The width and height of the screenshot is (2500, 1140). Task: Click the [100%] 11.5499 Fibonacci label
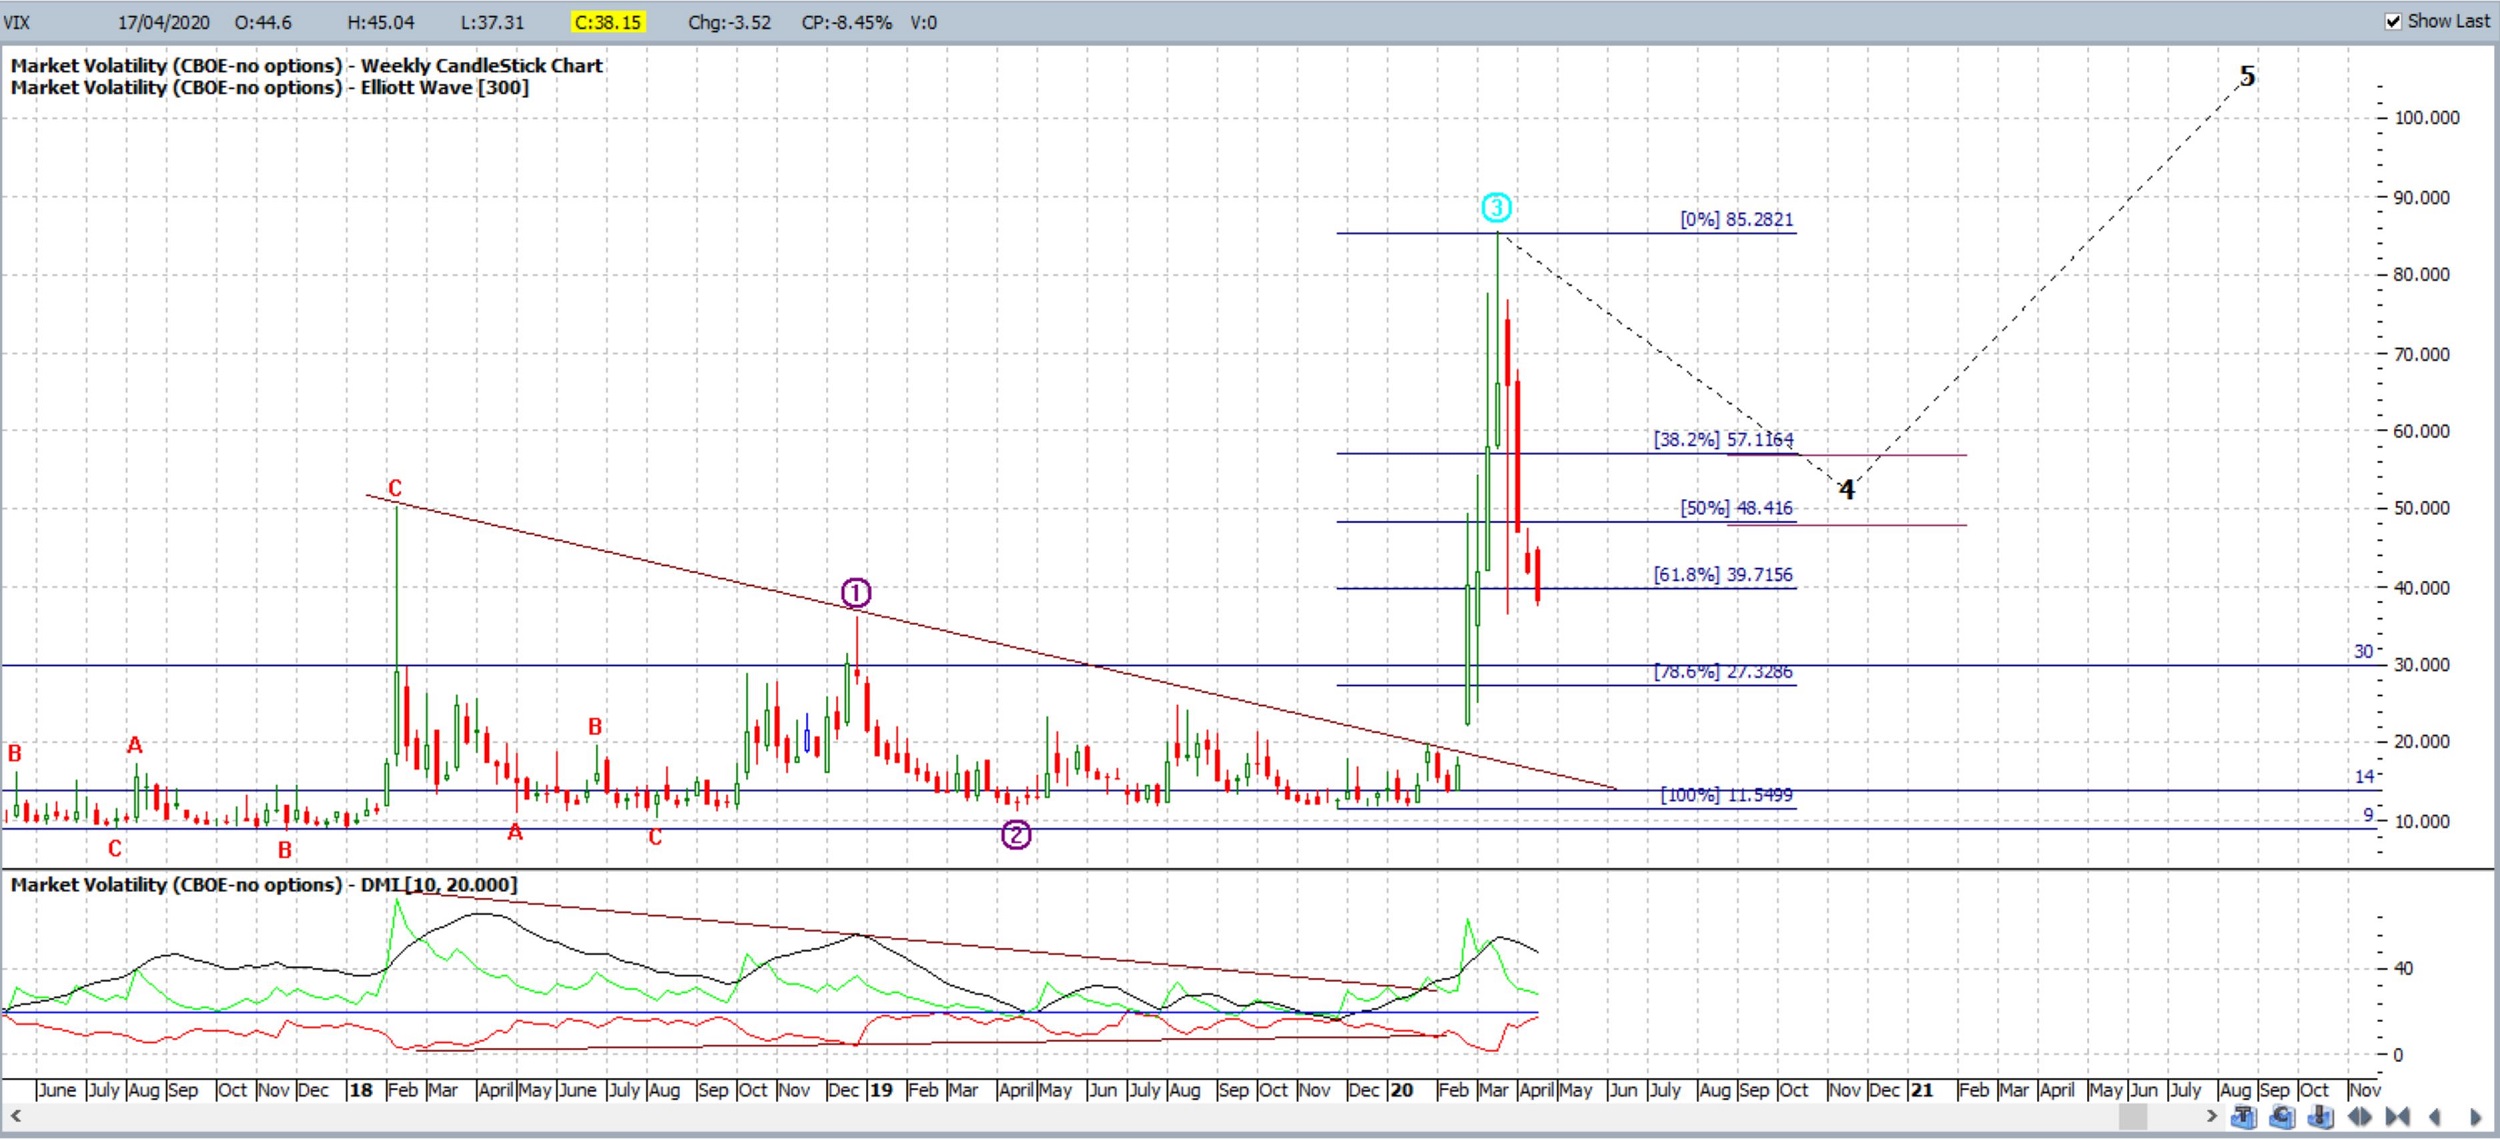click(1727, 794)
